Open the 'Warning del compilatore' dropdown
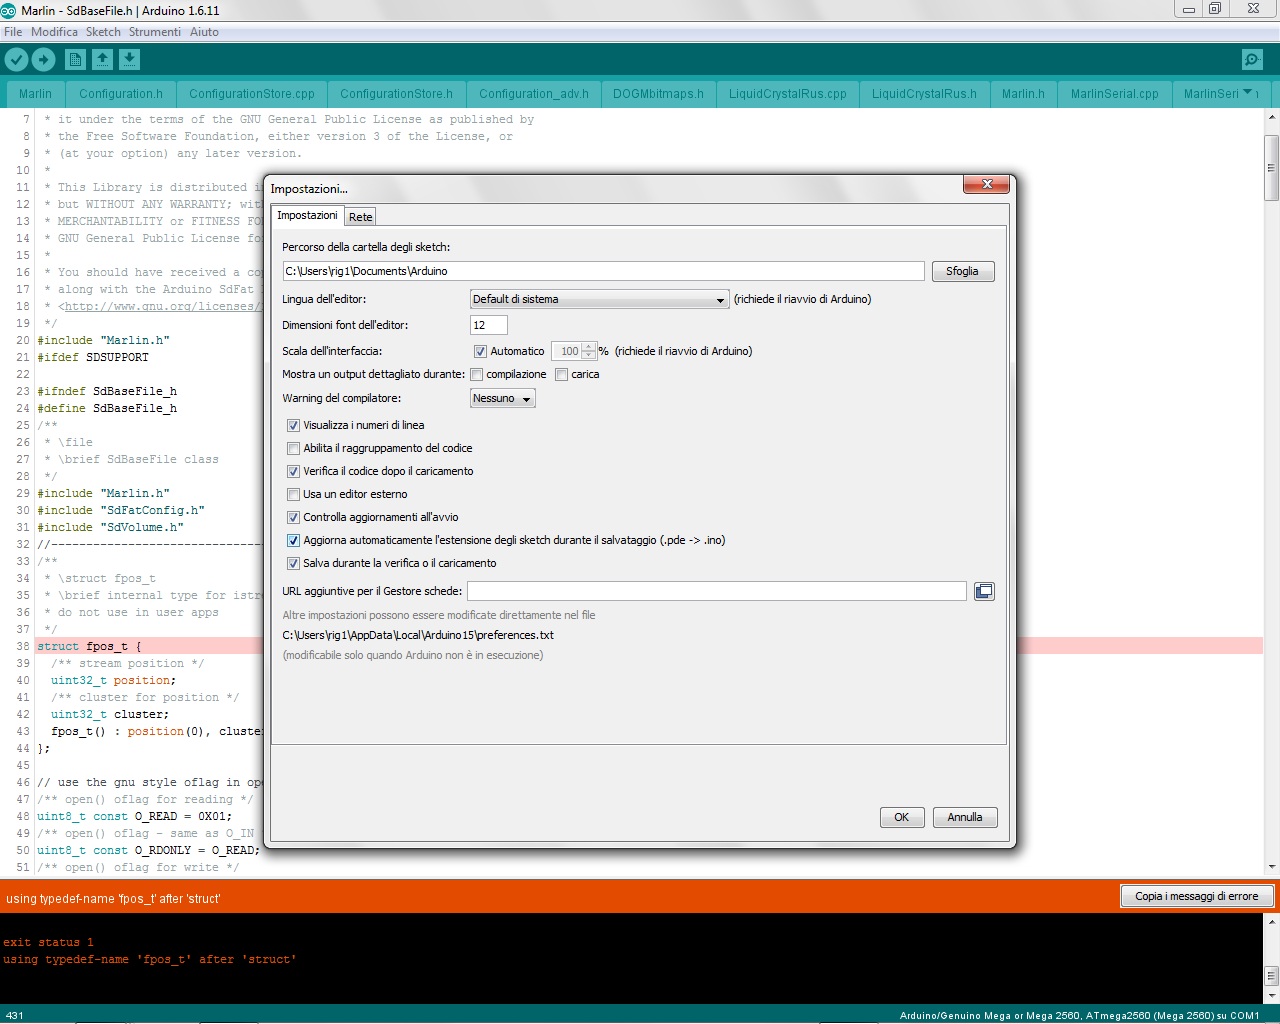 click(502, 399)
